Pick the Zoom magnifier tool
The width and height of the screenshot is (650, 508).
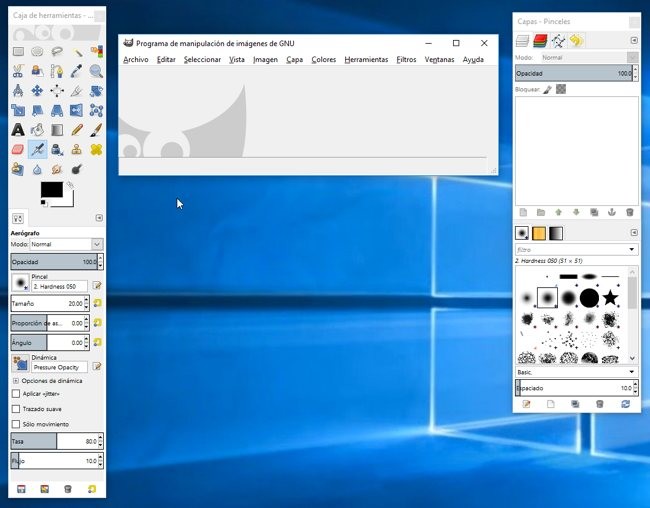(96, 71)
